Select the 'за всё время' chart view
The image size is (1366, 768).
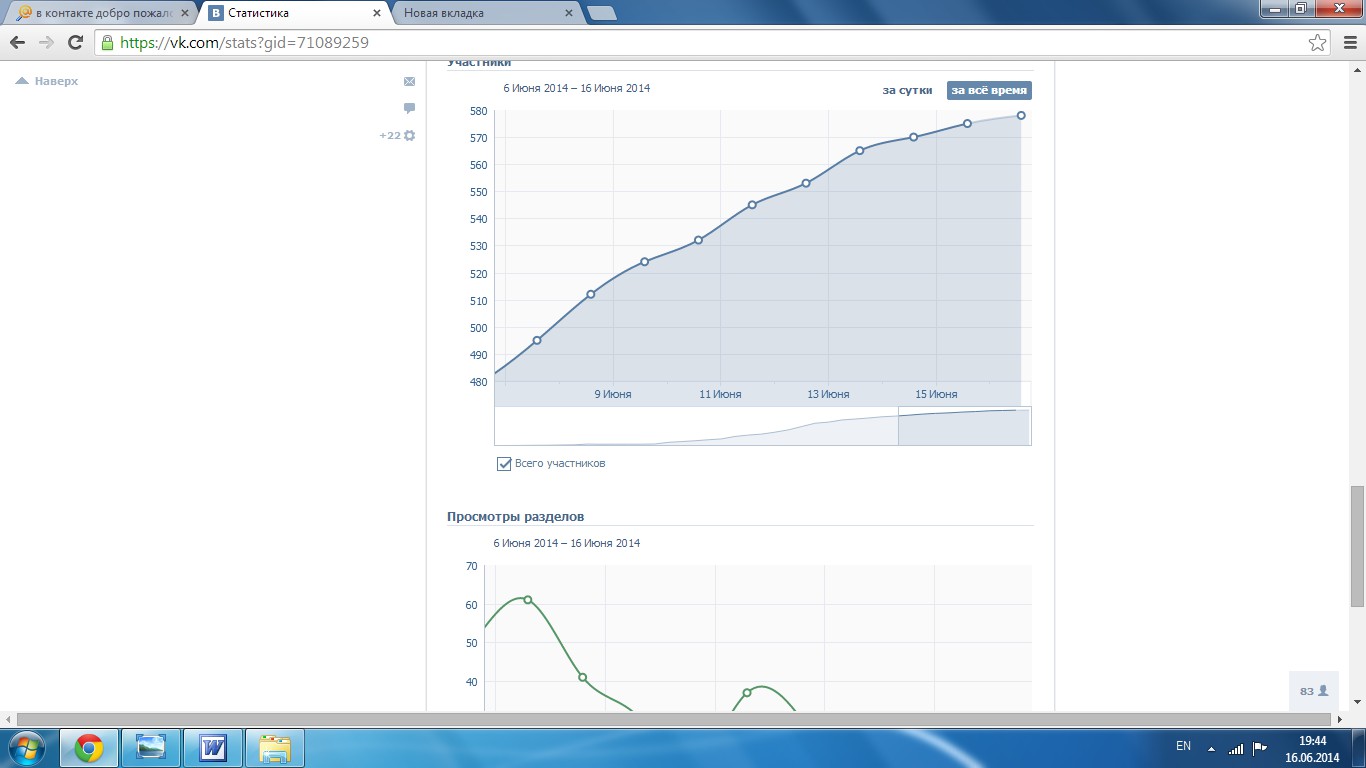[989, 90]
